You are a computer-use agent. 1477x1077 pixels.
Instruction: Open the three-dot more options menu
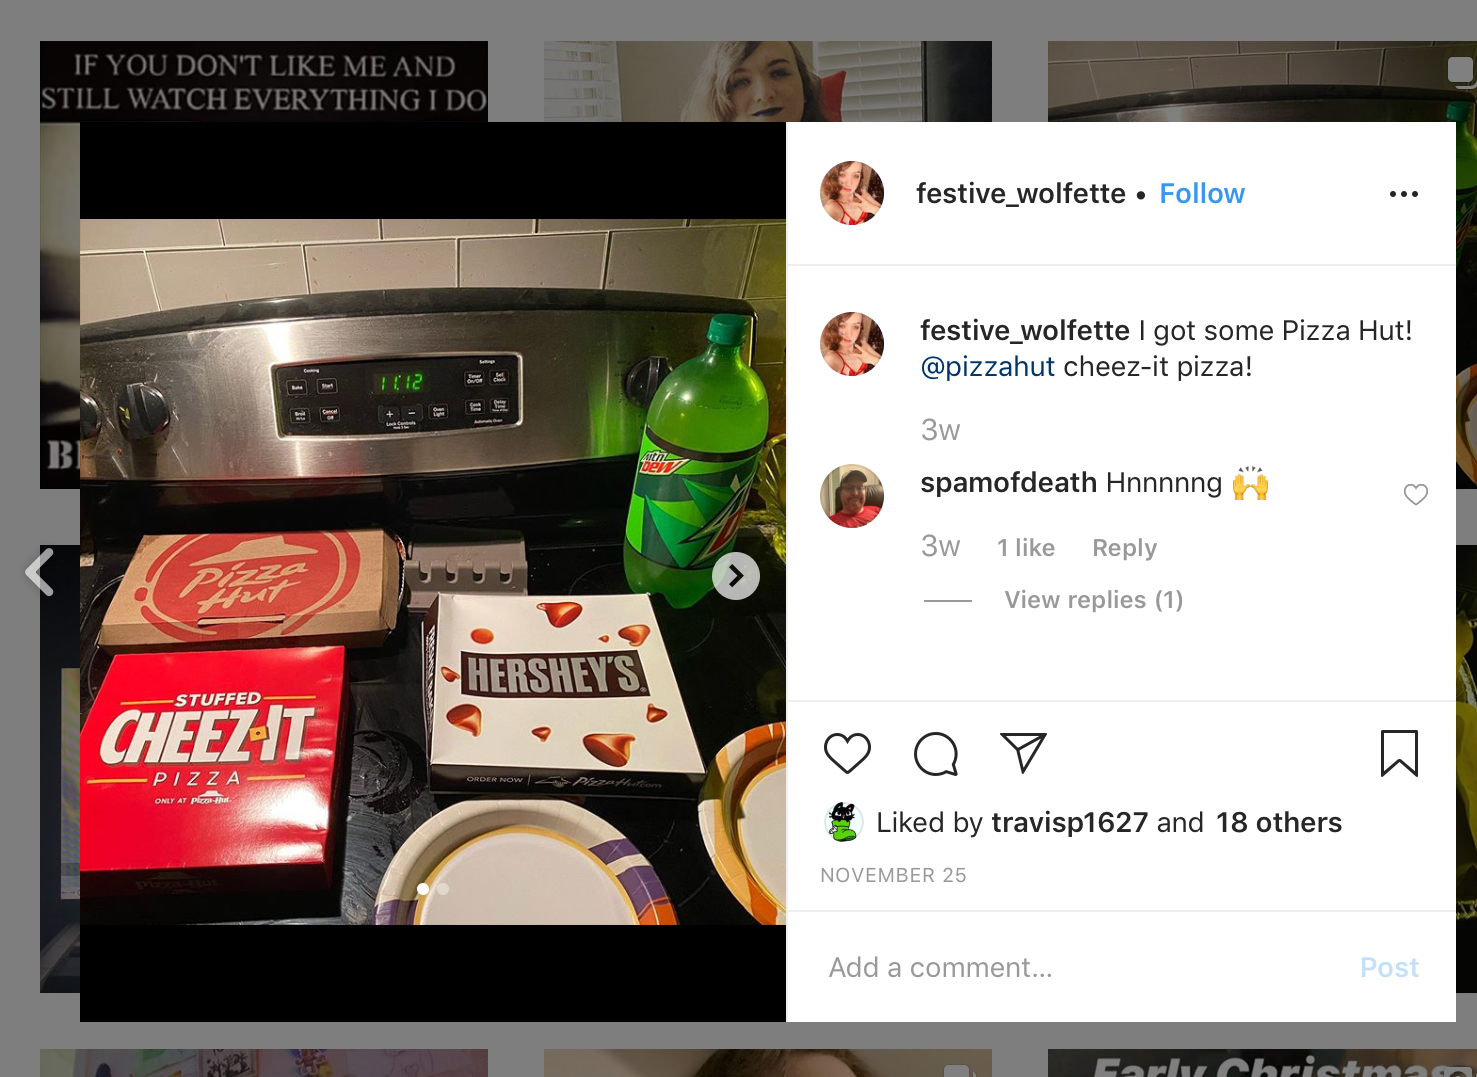pyautogui.click(x=1404, y=194)
